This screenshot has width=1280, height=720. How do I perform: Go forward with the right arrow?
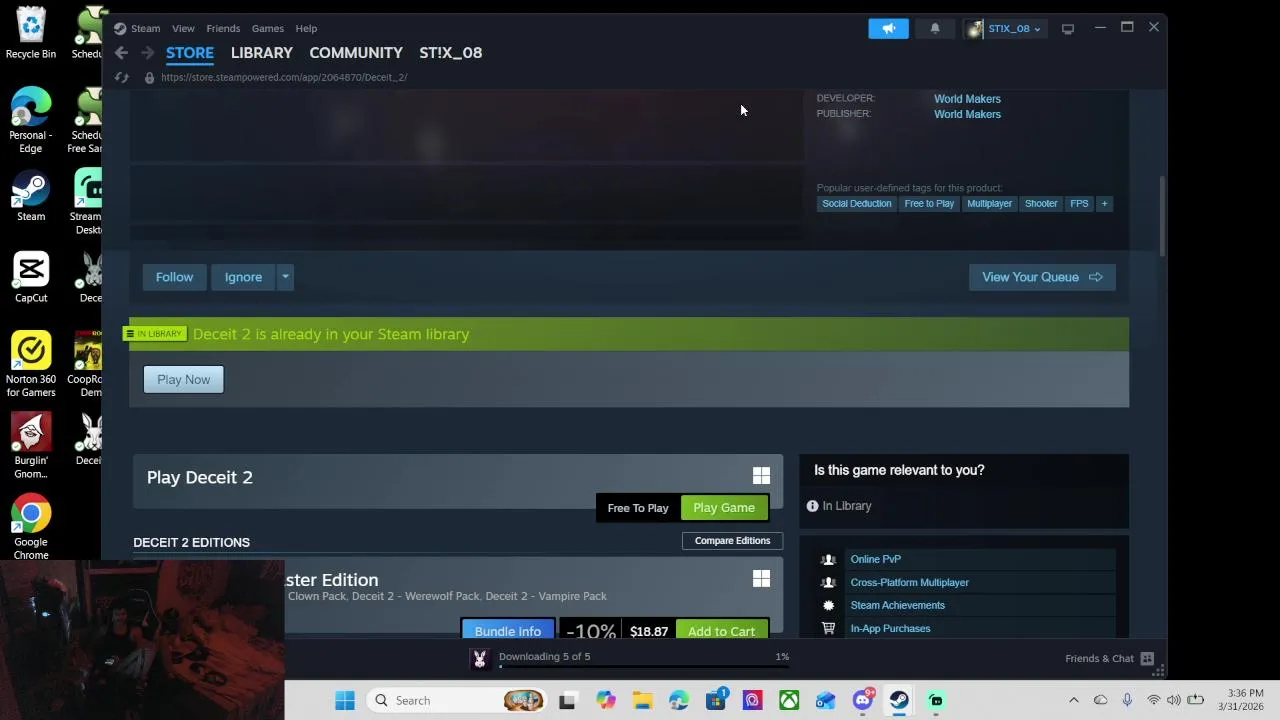[147, 53]
